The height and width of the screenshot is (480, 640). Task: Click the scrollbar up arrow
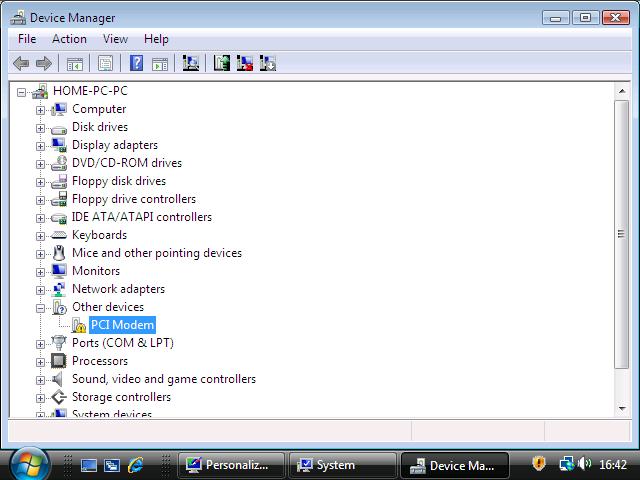pyautogui.click(x=622, y=91)
